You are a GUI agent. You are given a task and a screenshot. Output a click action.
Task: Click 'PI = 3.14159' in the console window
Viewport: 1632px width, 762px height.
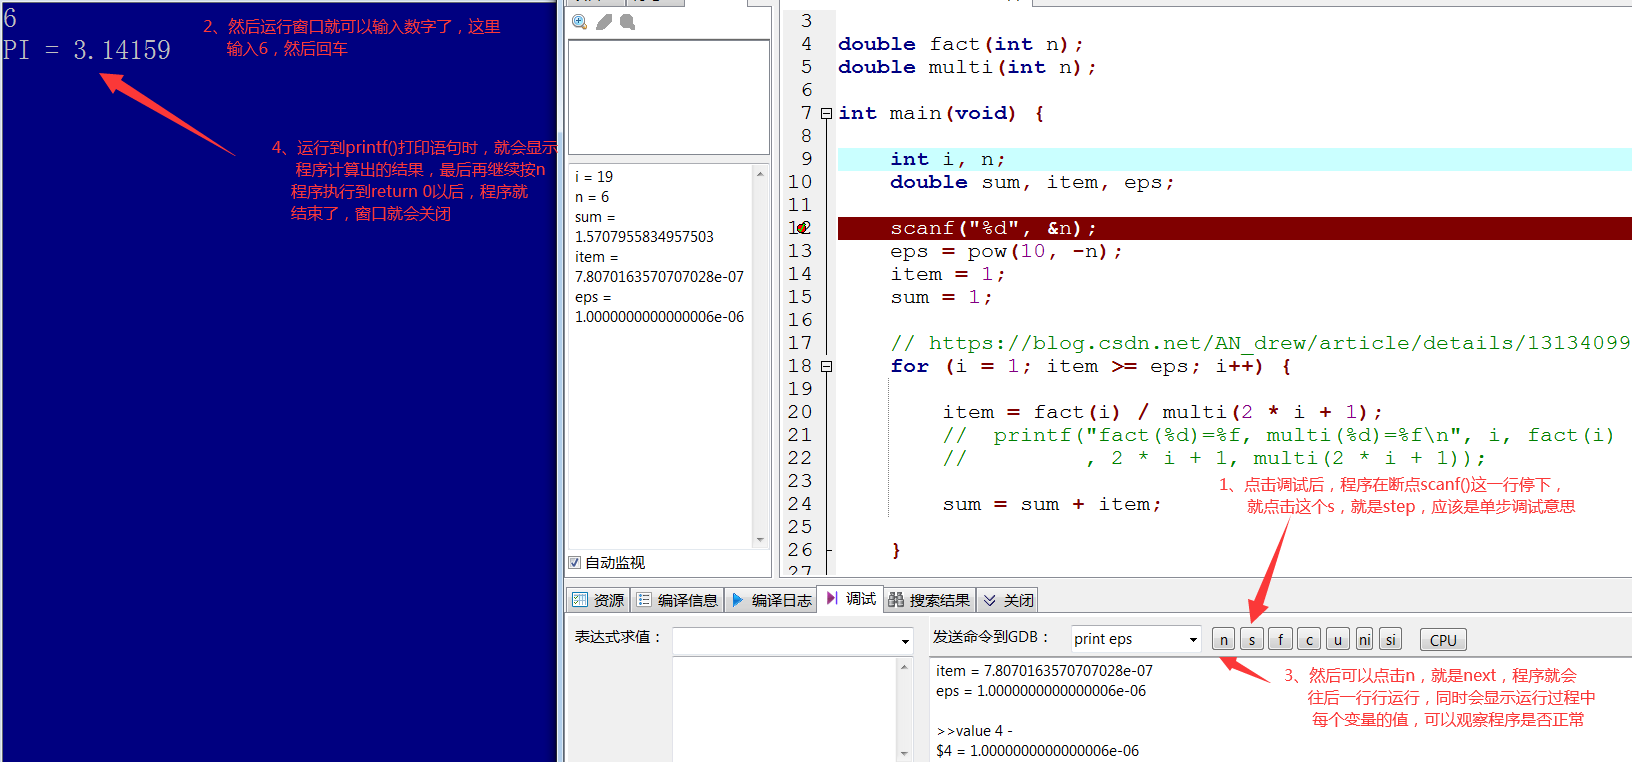(87, 50)
